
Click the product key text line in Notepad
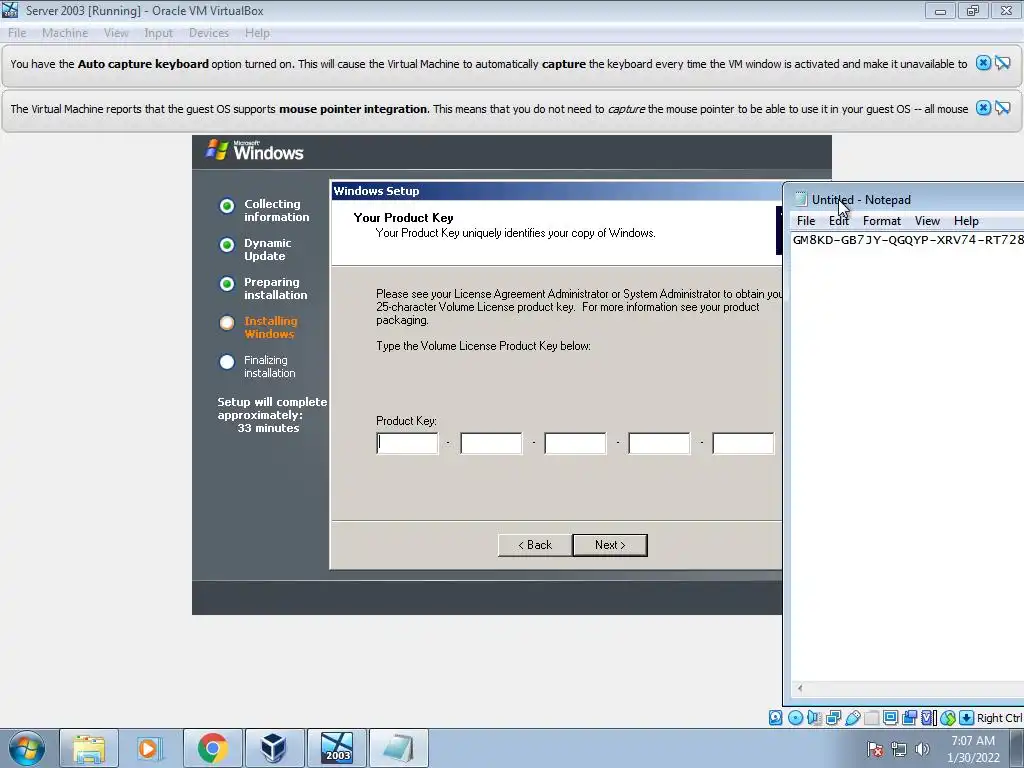(x=908, y=240)
